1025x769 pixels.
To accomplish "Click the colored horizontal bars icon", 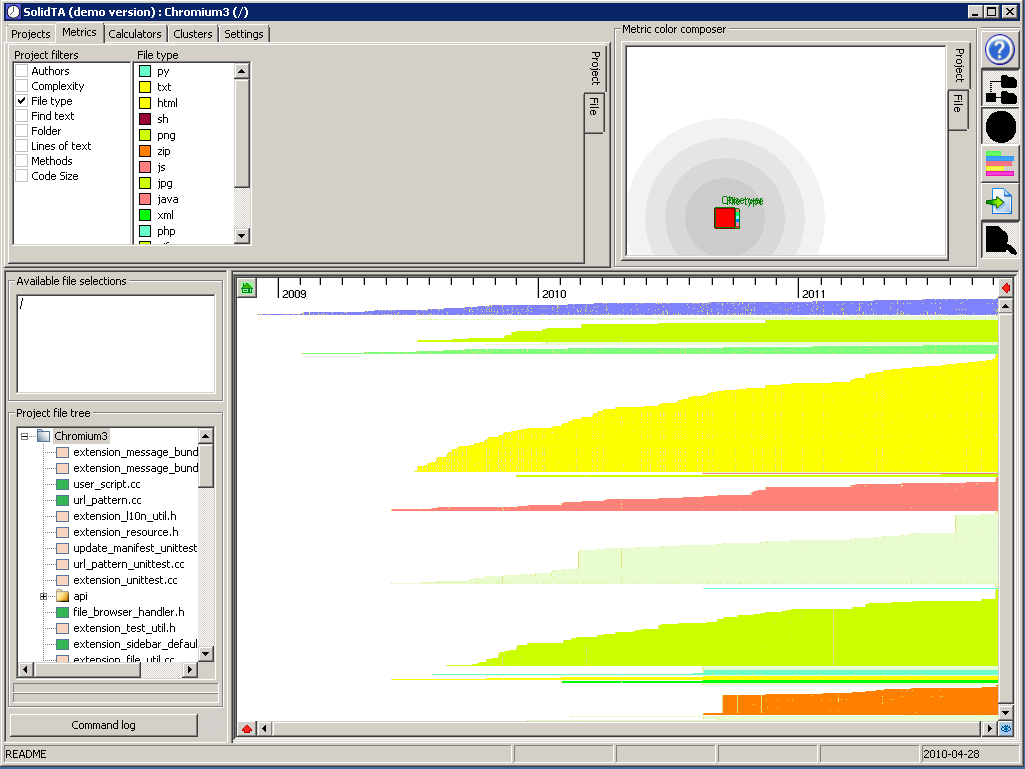I will coord(1001,163).
